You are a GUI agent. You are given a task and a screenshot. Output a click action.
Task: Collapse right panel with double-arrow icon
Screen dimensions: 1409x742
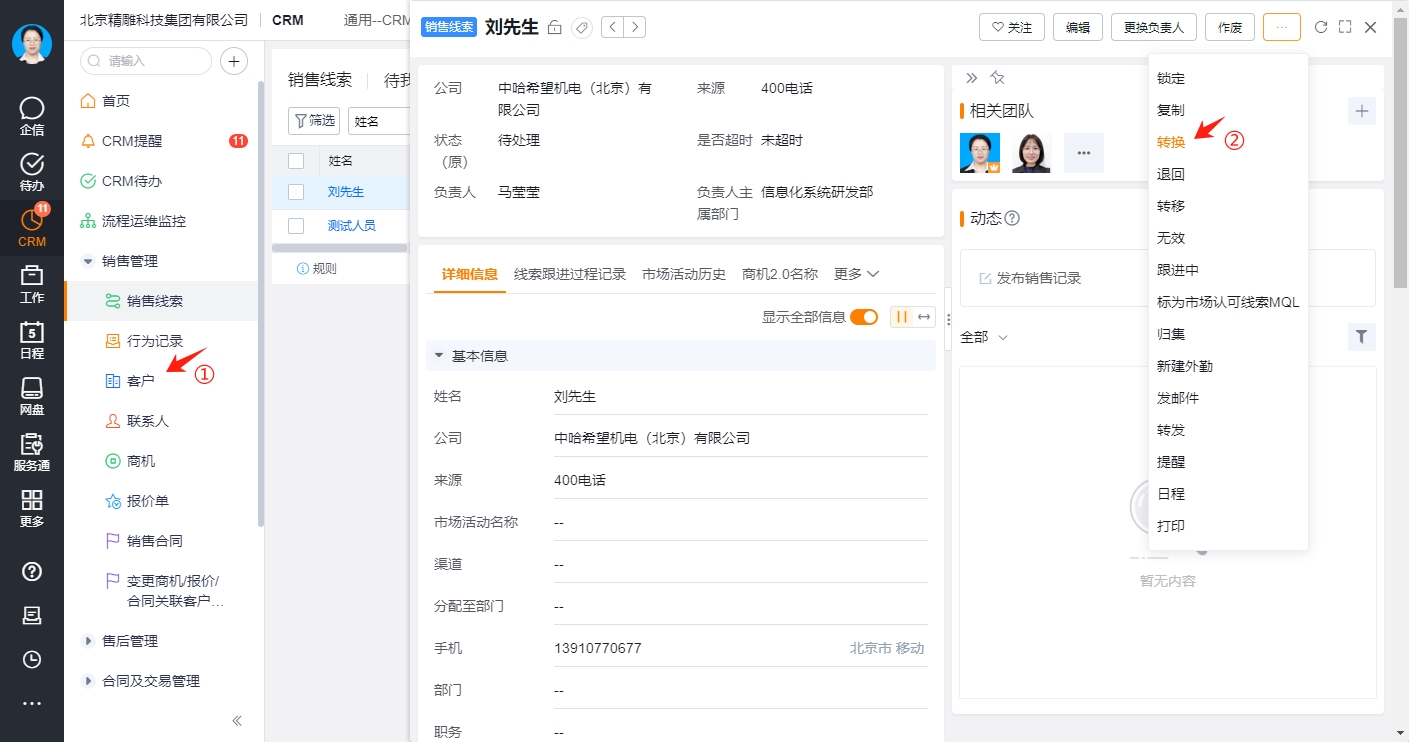point(971,78)
